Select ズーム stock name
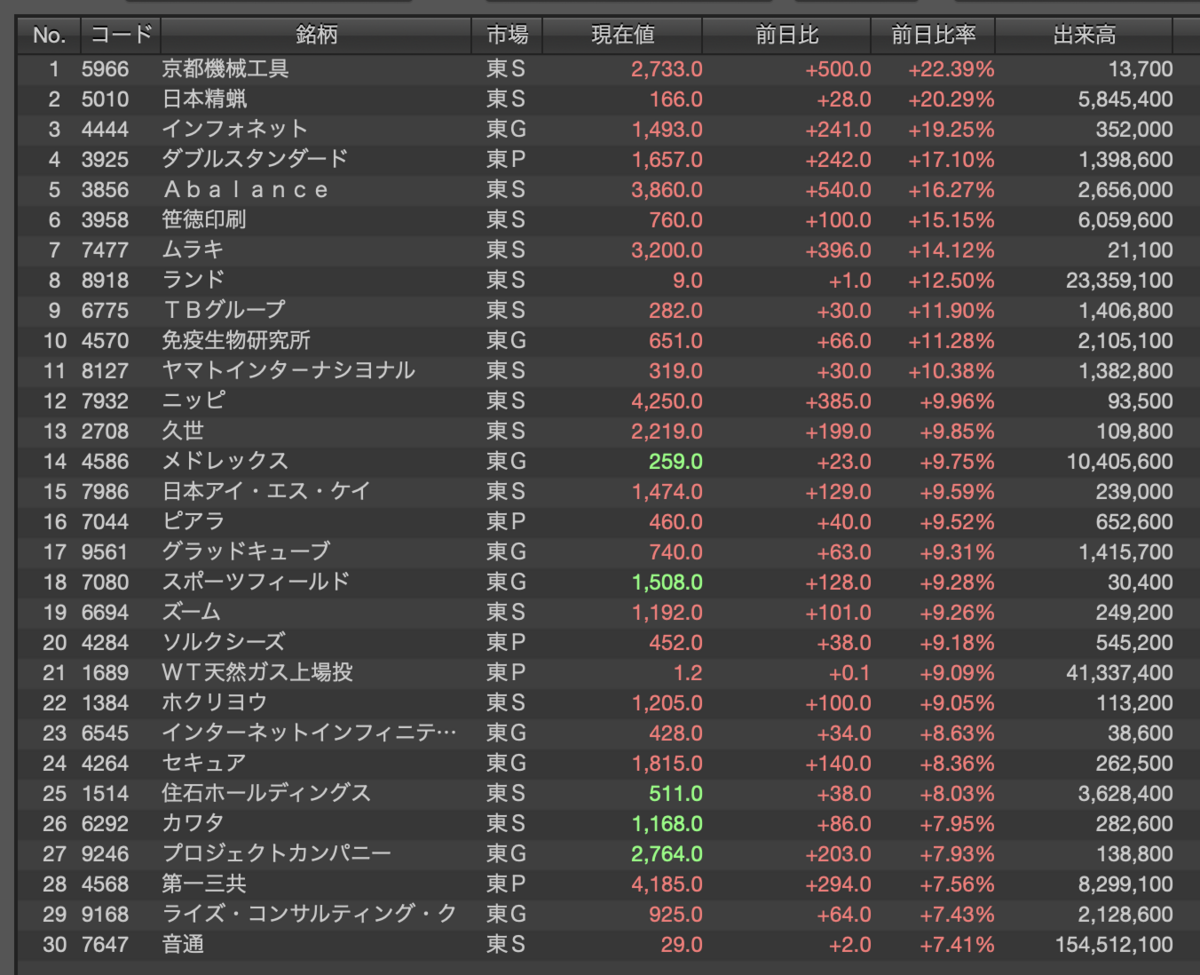 pyautogui.click(x=191, y=612)
